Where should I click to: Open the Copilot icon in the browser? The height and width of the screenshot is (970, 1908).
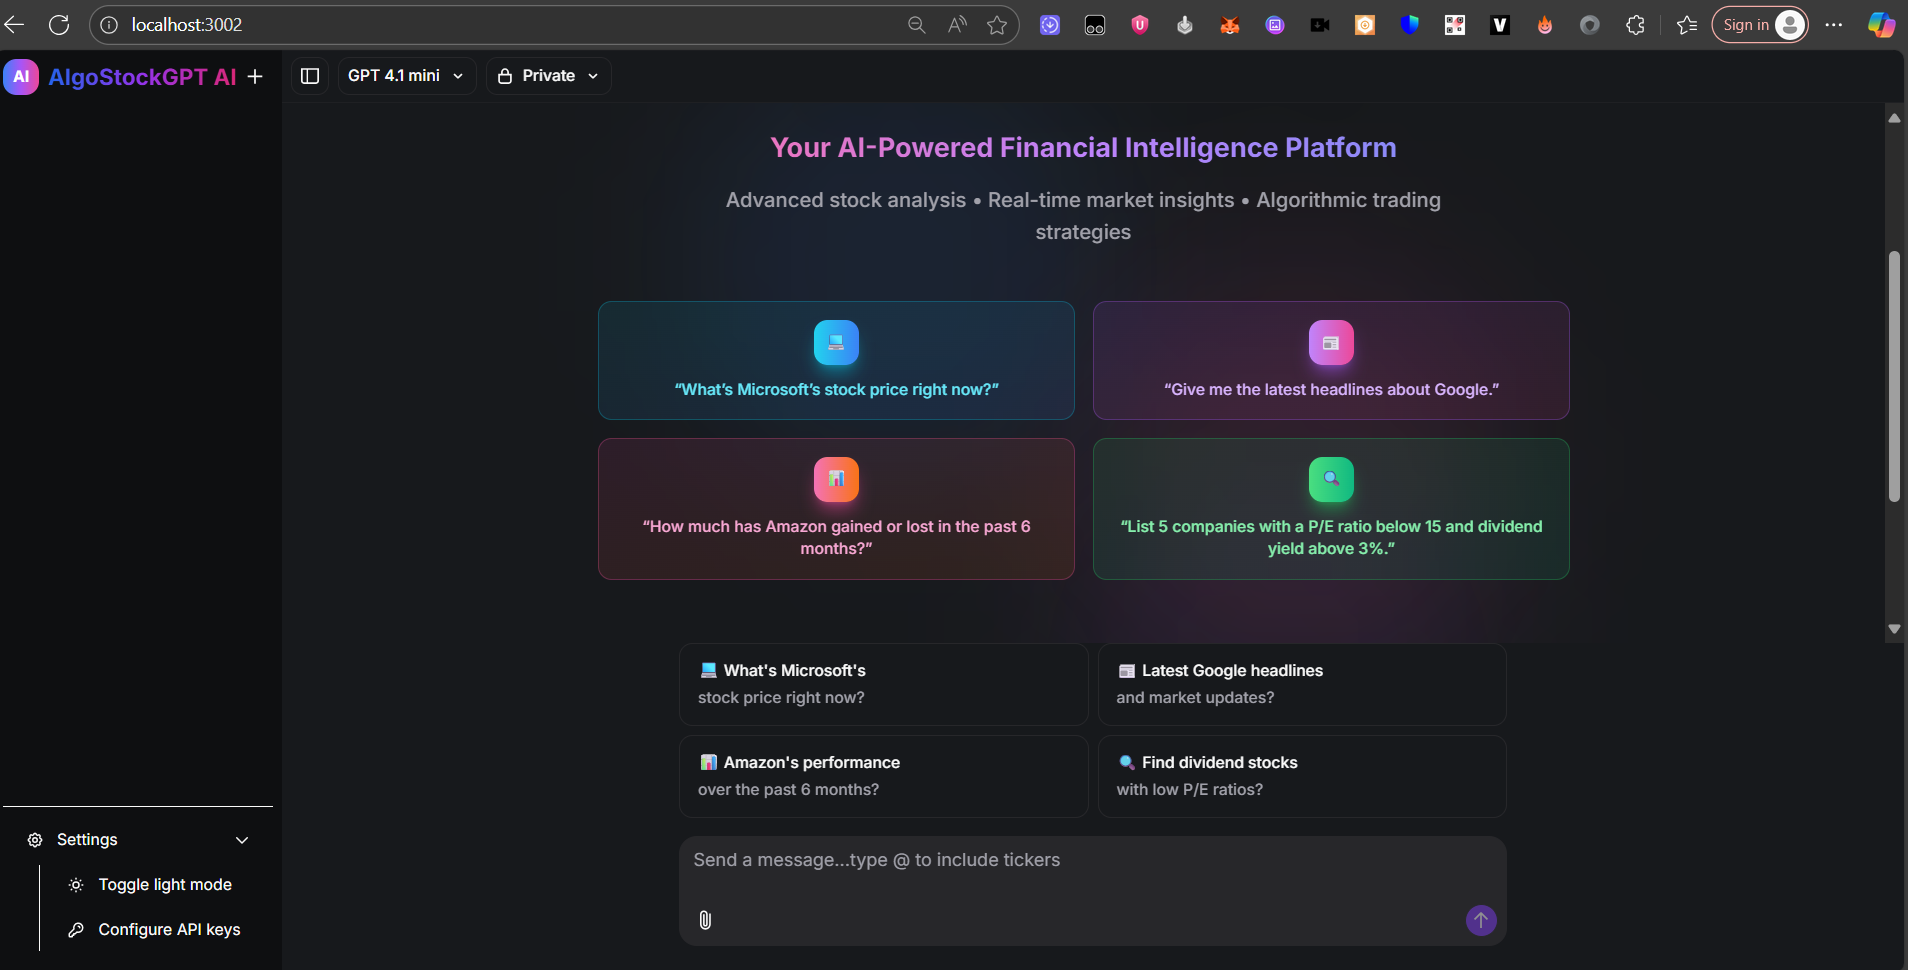[x=1881, y=25]
